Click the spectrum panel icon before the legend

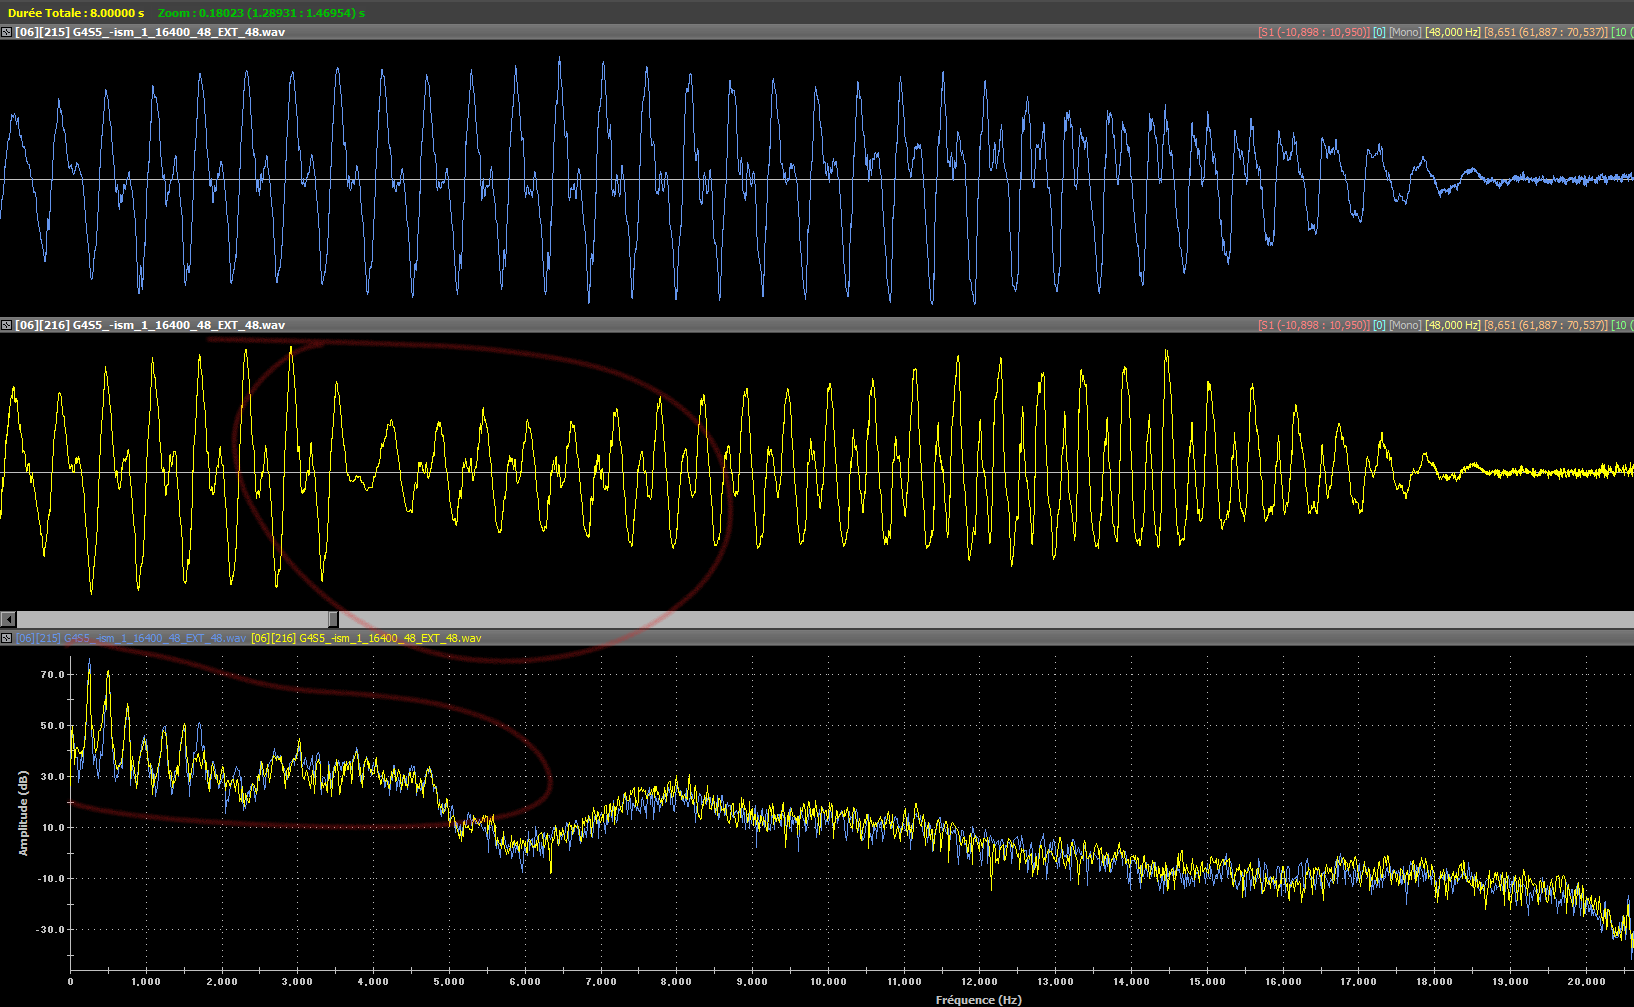click(6, 638)
